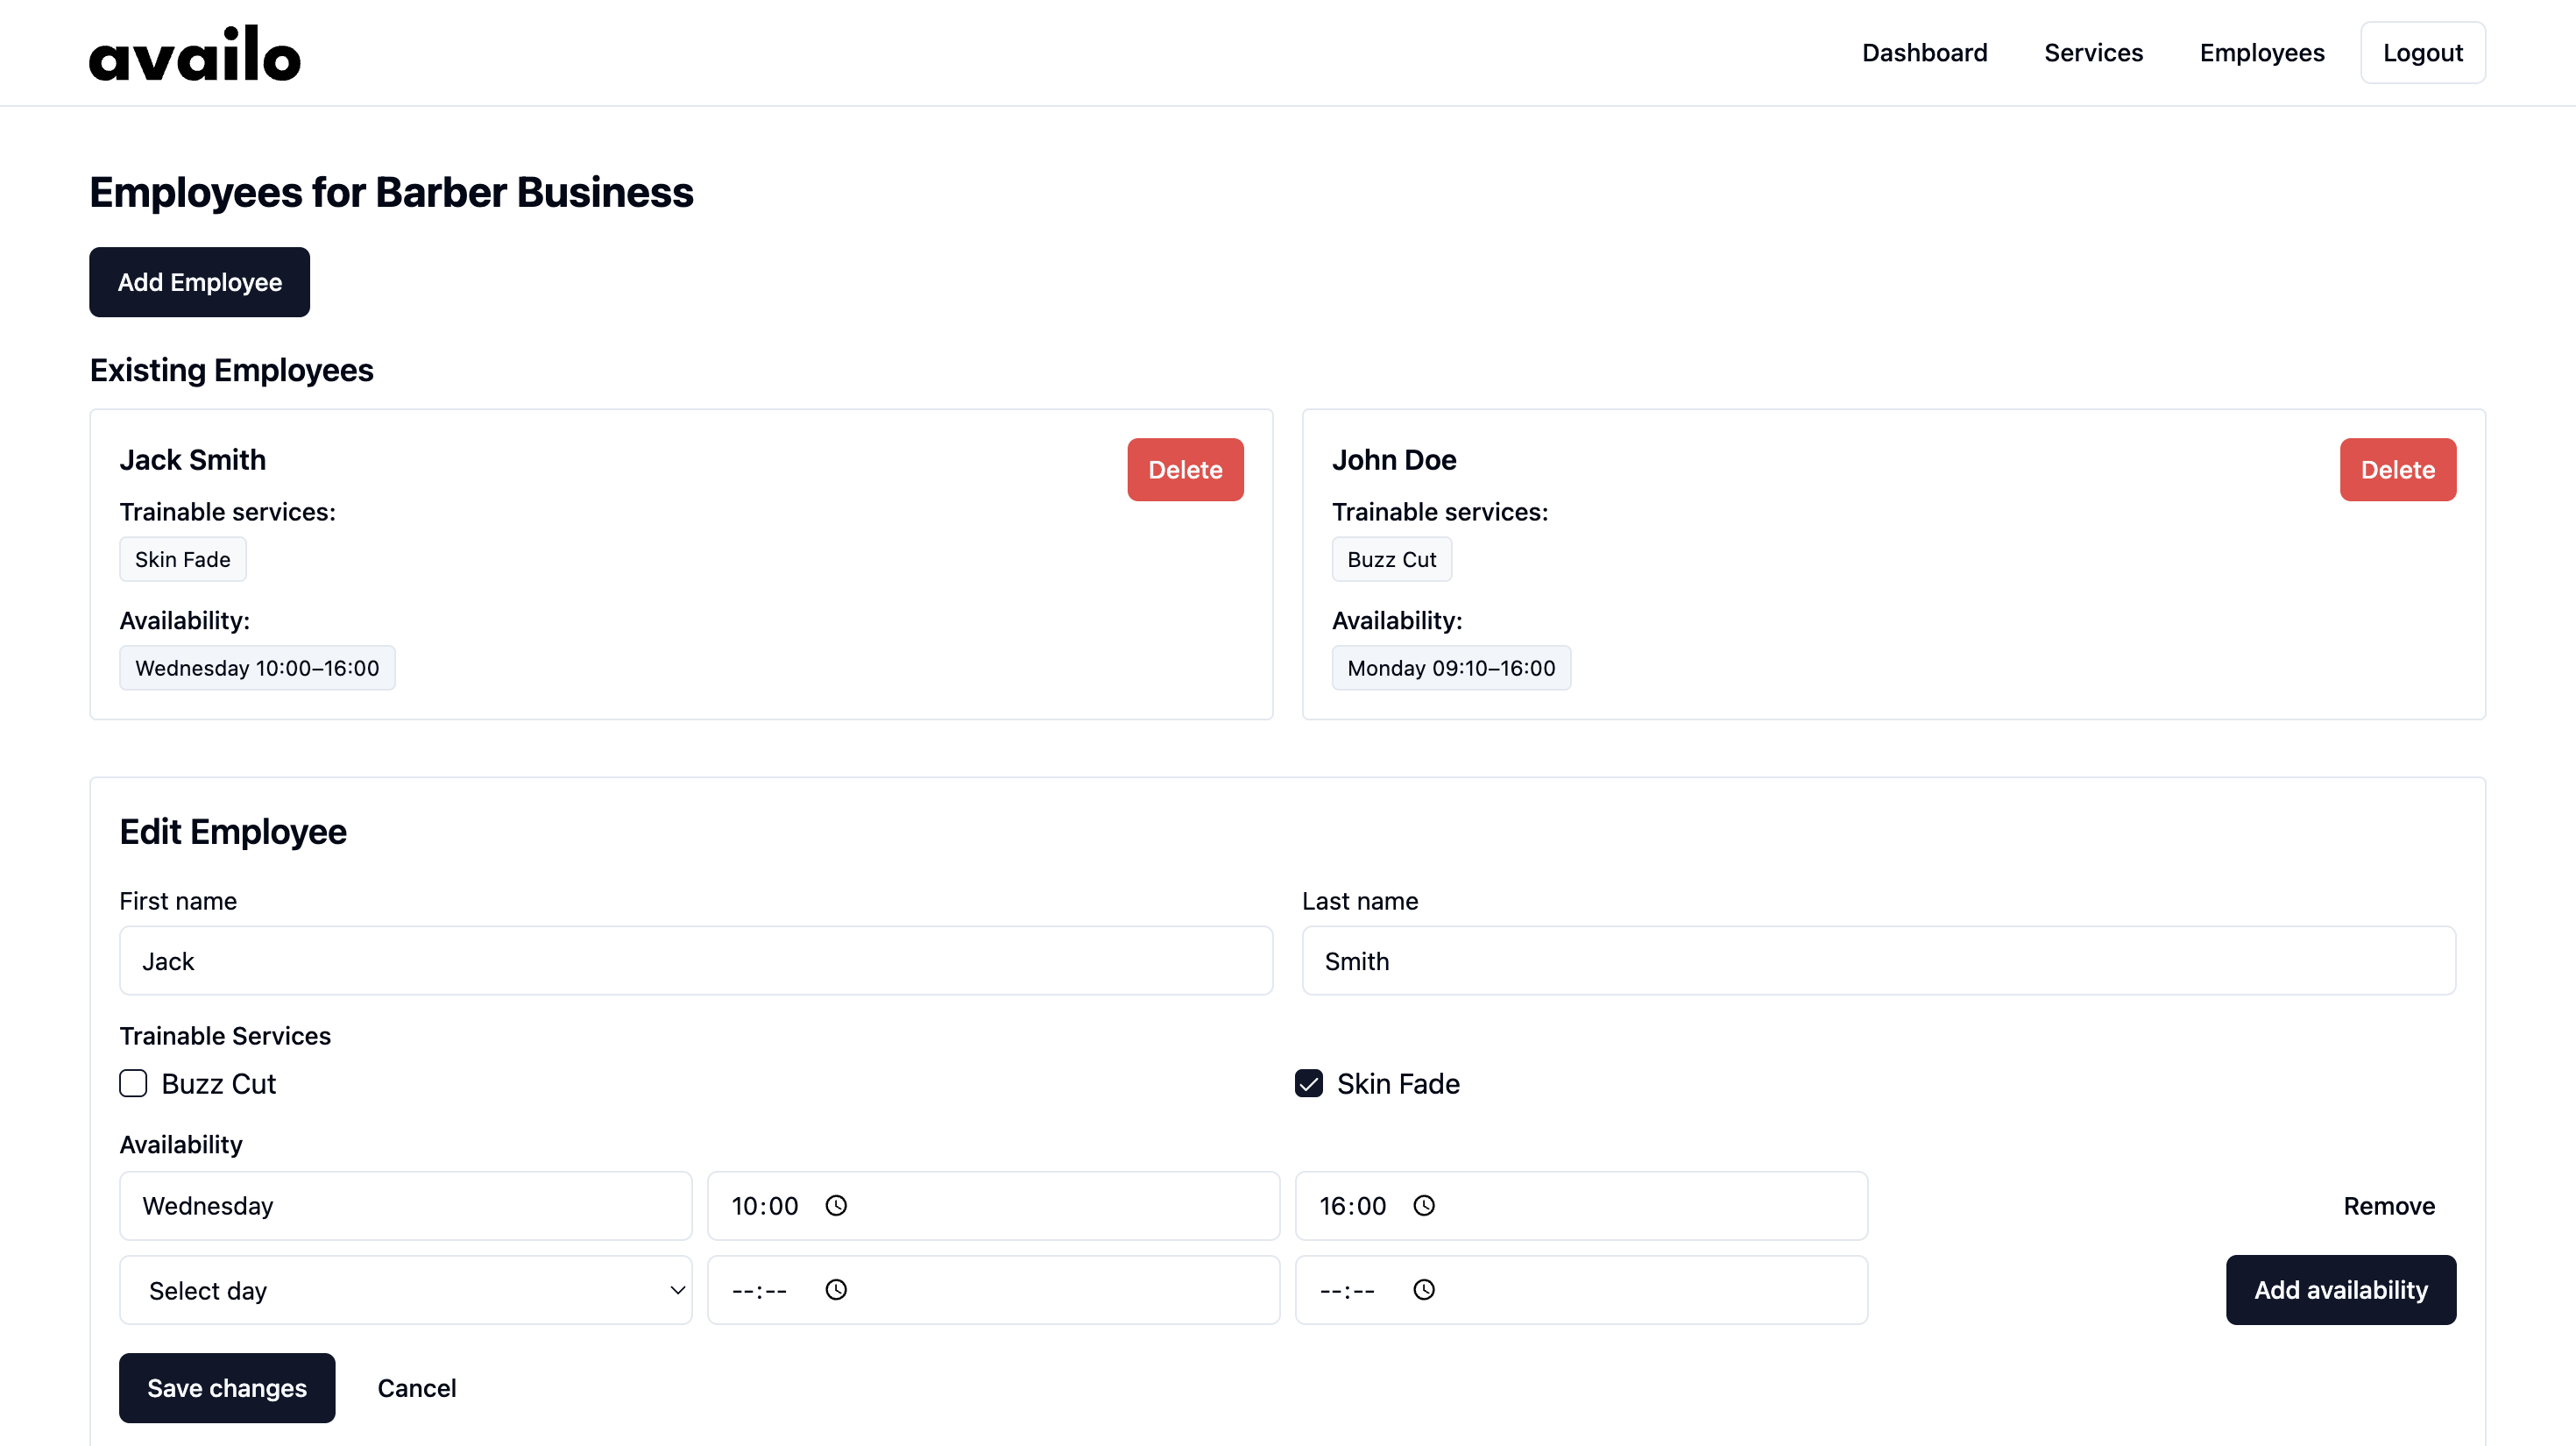Open clock picker on empty start time
The height and width of the screenshot is (1446, 2576).
click(x=836, y=1289)
